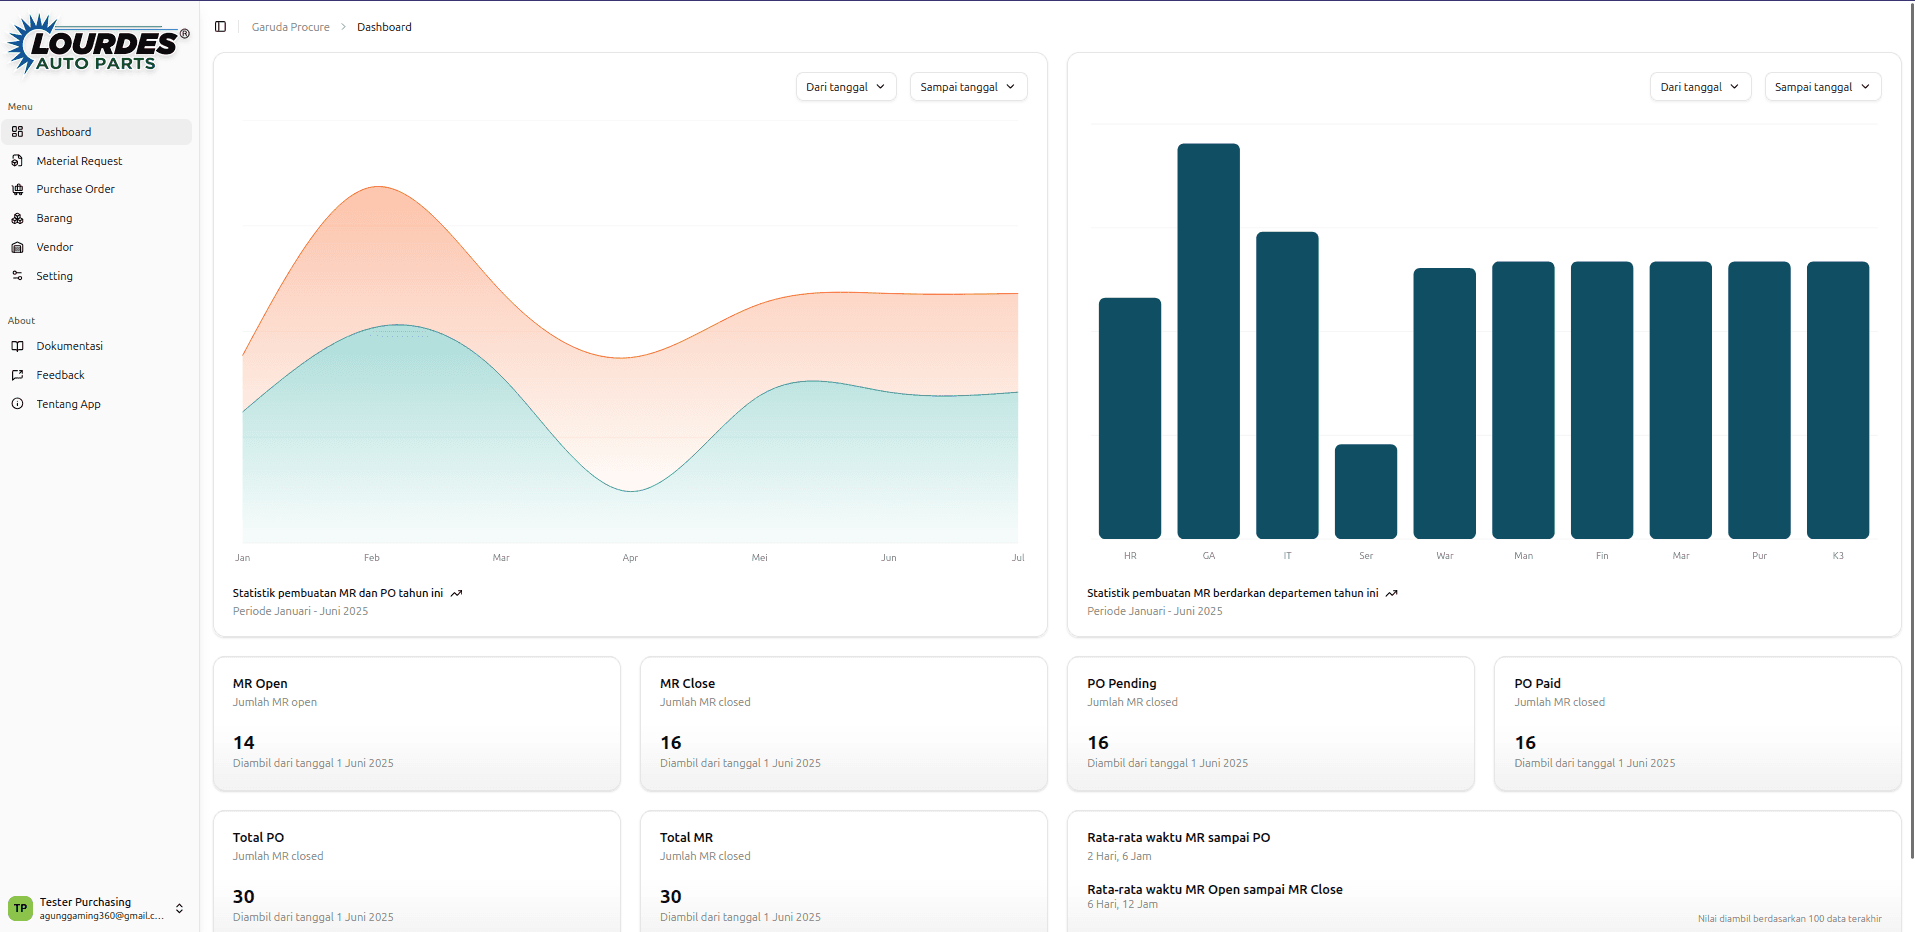Open the Sampai tanggal dropdown on right chart
This screenshot has height=932, width=1915.
(1822, 87)
